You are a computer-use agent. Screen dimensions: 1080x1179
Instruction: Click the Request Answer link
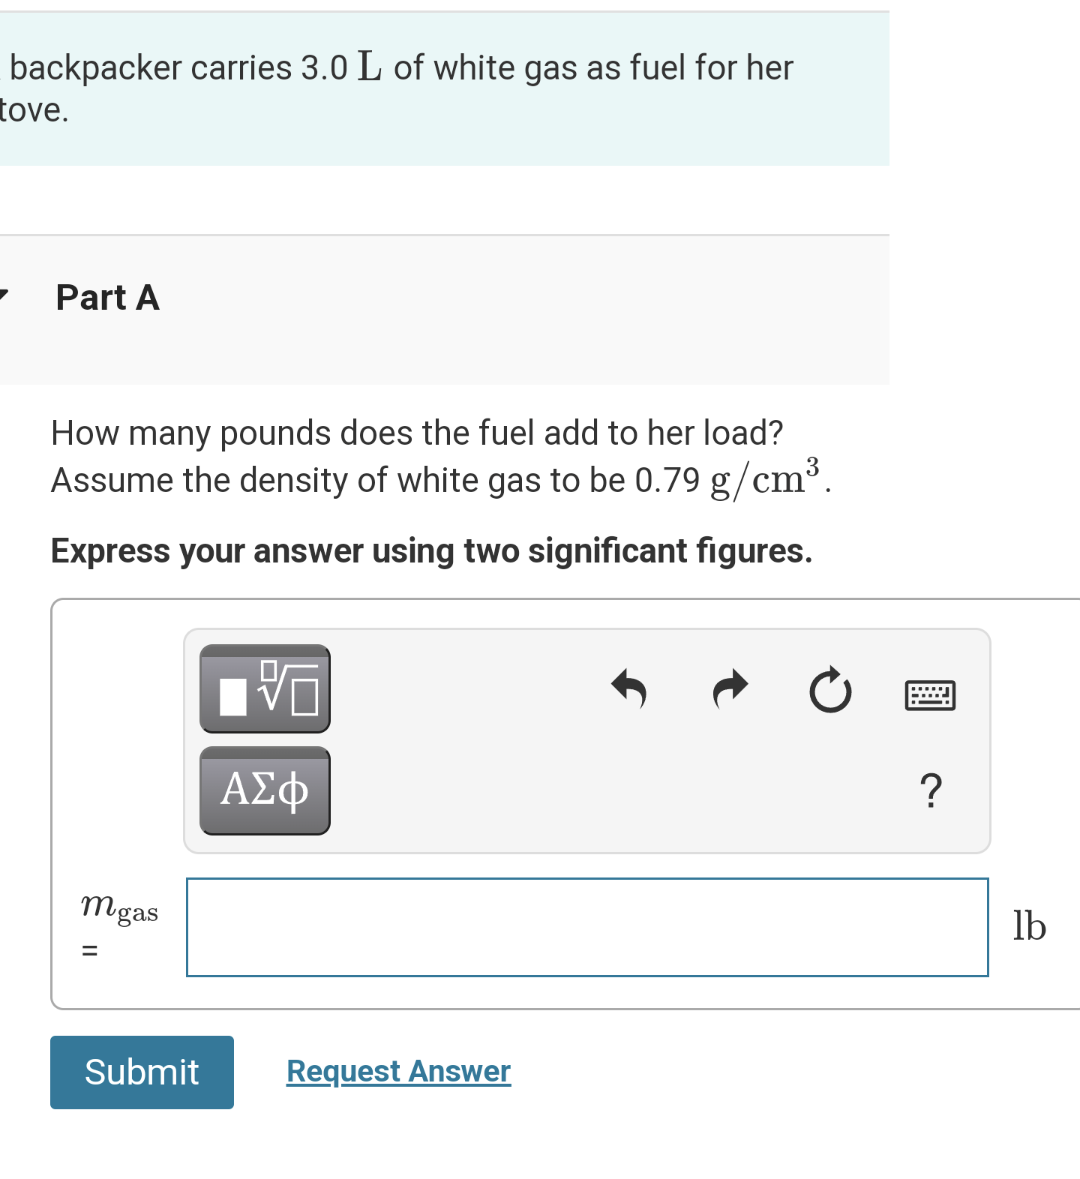pyautogui.click(x=398, y=1071)
